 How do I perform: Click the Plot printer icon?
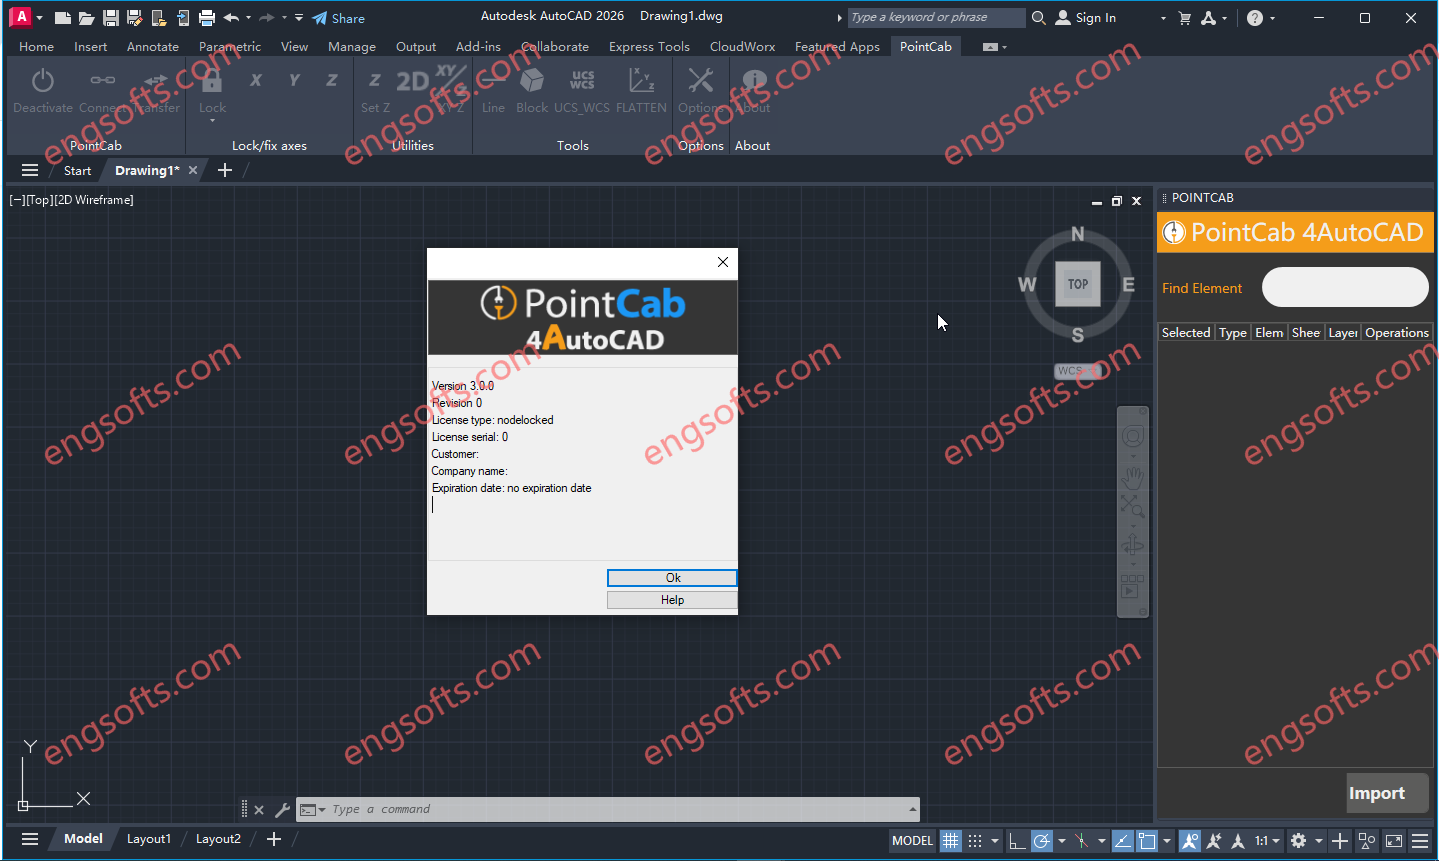coord(206,18)
